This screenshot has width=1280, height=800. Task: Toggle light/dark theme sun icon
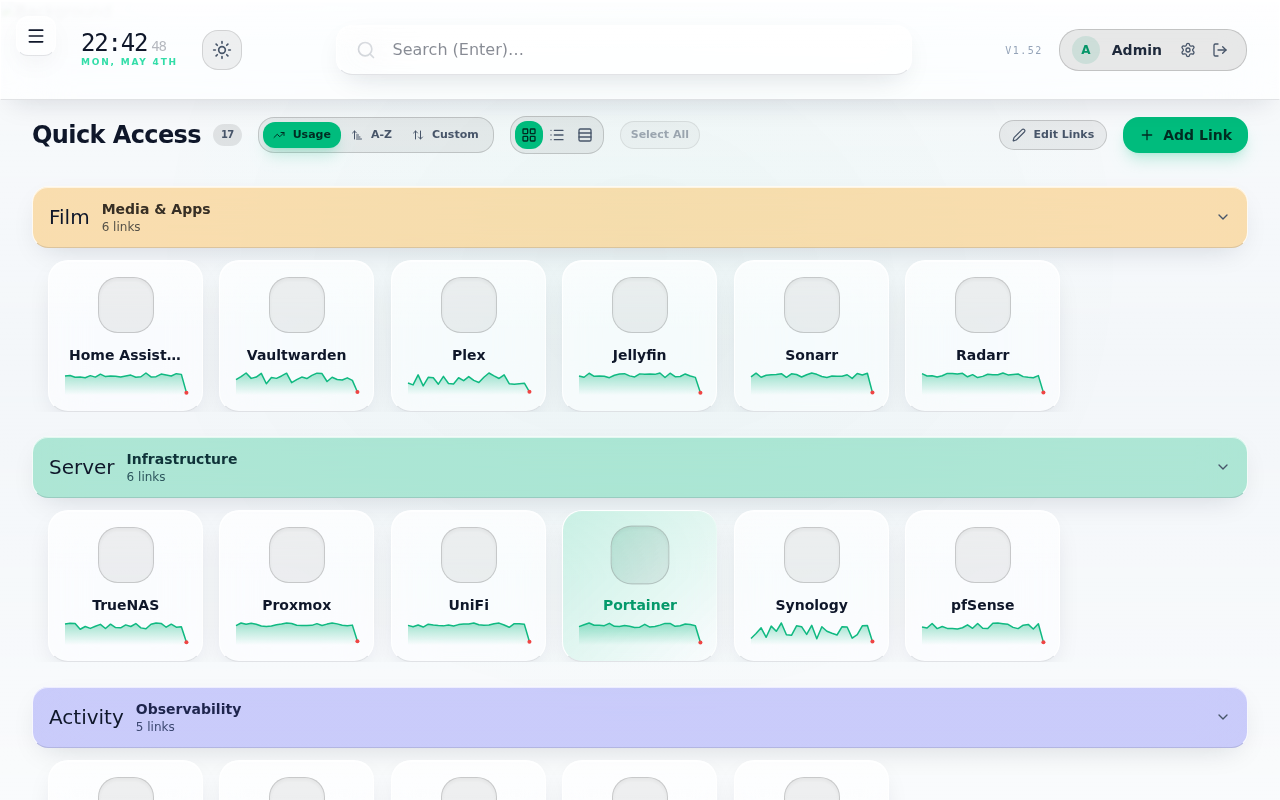coord(222,50)
